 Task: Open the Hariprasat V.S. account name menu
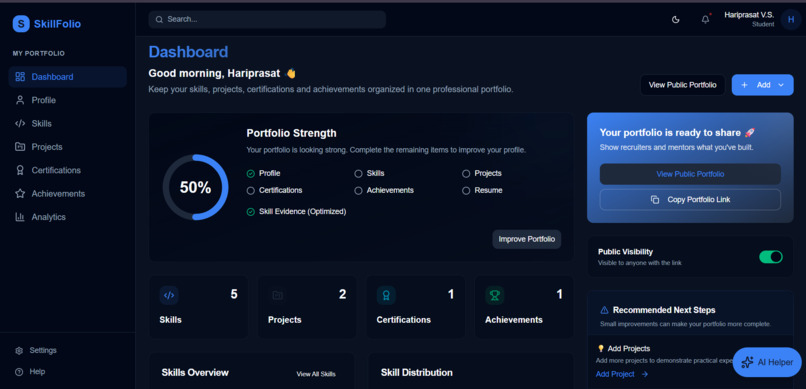(749, 15)
